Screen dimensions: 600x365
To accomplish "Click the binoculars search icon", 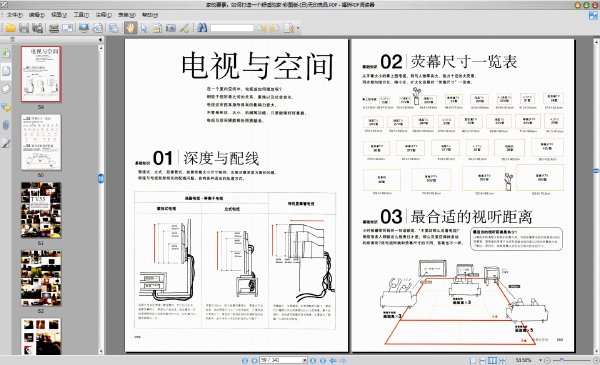I will pyautogui.click(x=202, y=28).
